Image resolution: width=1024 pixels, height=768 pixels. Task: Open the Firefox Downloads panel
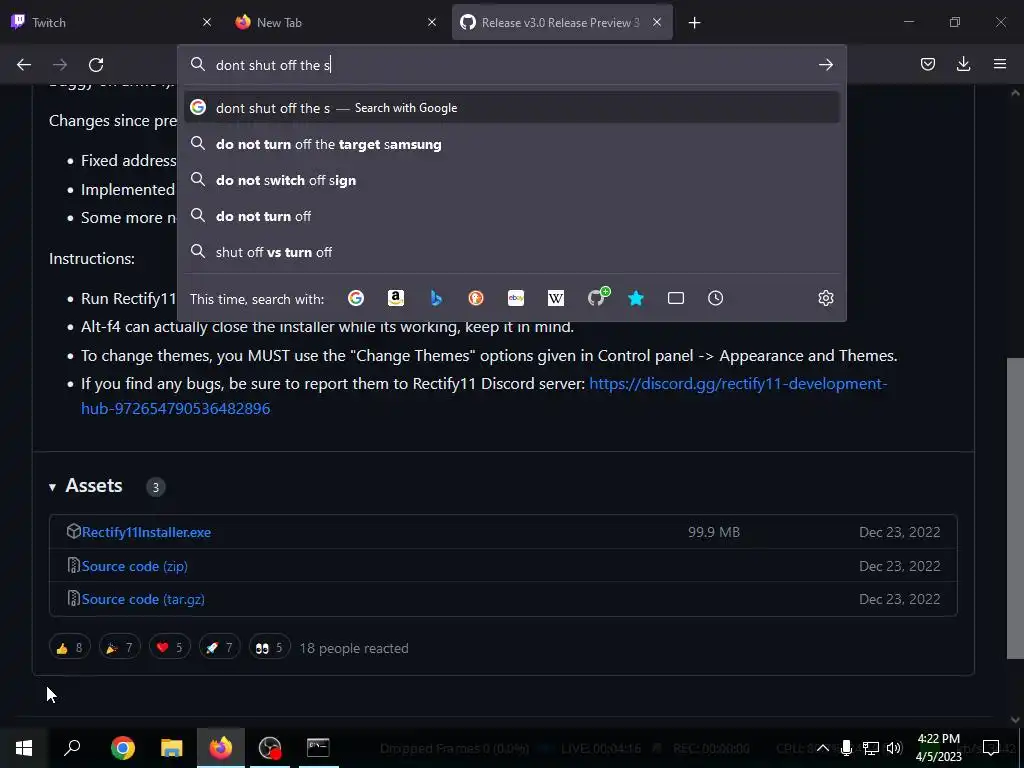tap(963, 64)
